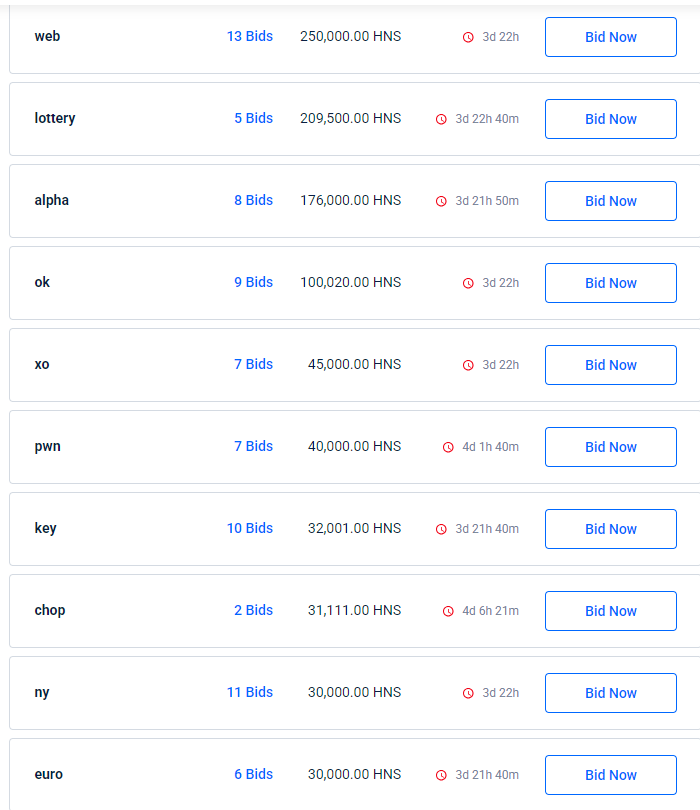
Task: Click the clock icon in the web row
Action: (x=468, y=37)
